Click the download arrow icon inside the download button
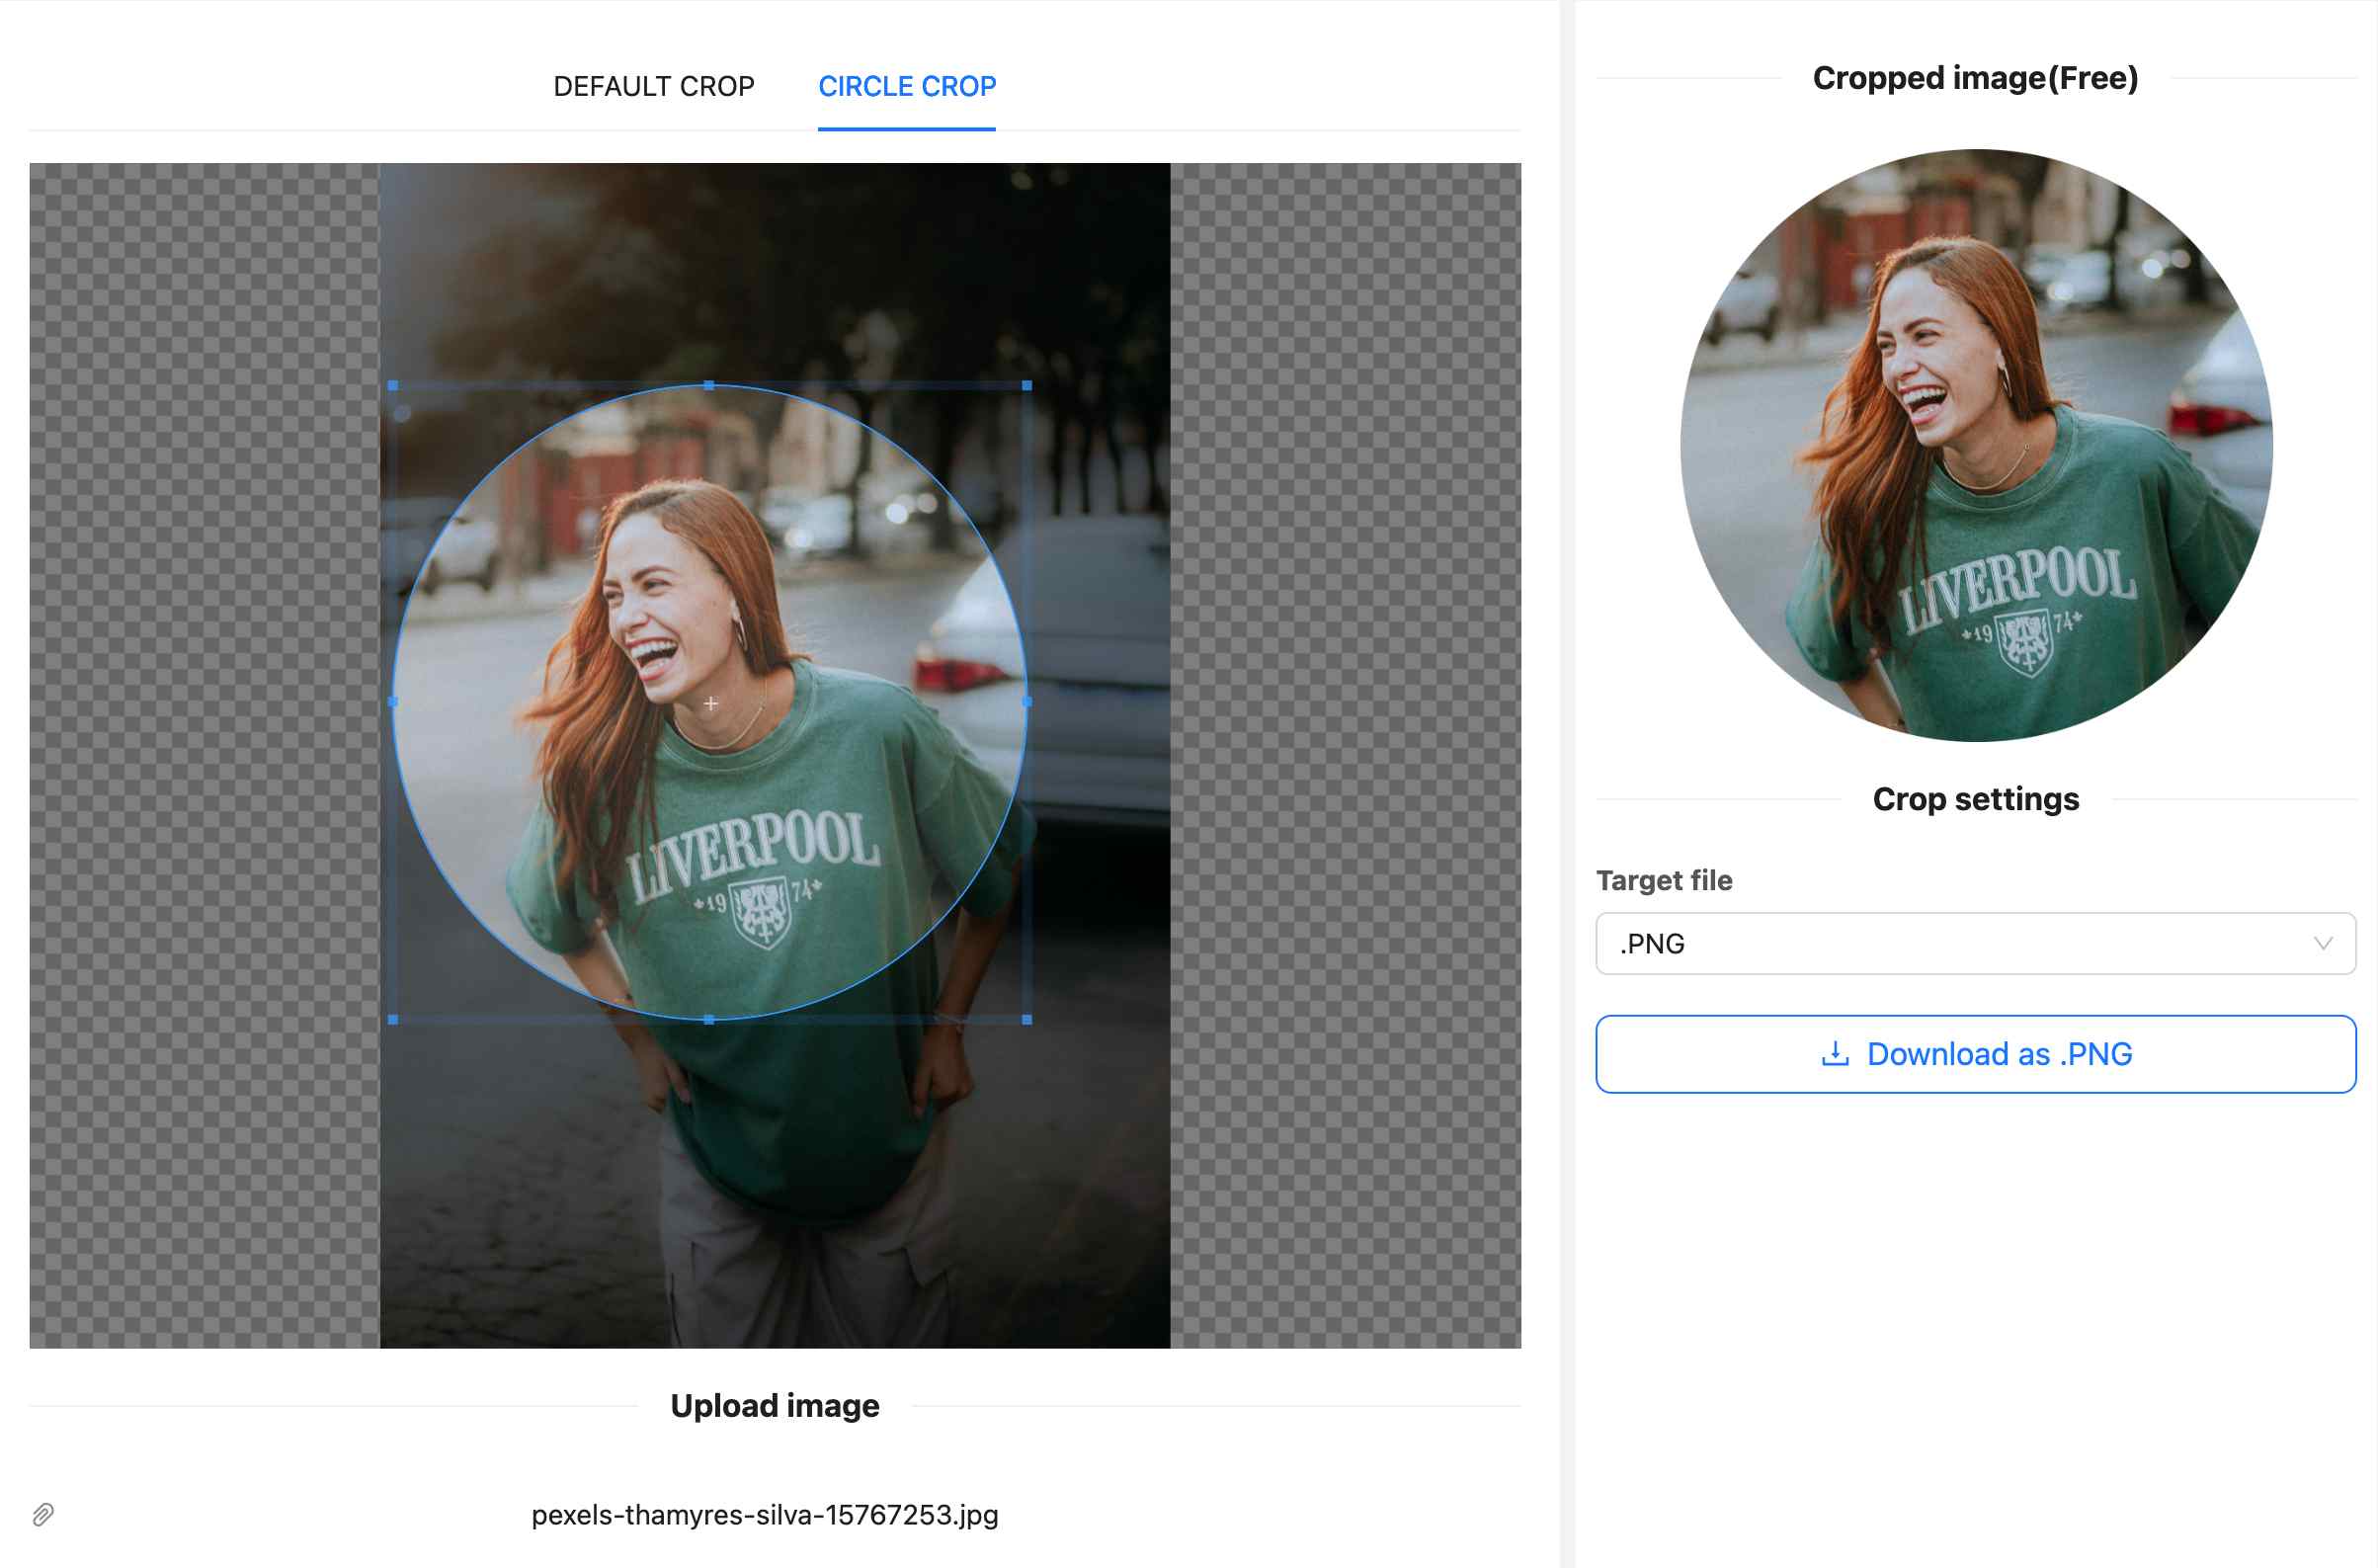This screenshot has height=1568, width=2378. (1834, 1053)
